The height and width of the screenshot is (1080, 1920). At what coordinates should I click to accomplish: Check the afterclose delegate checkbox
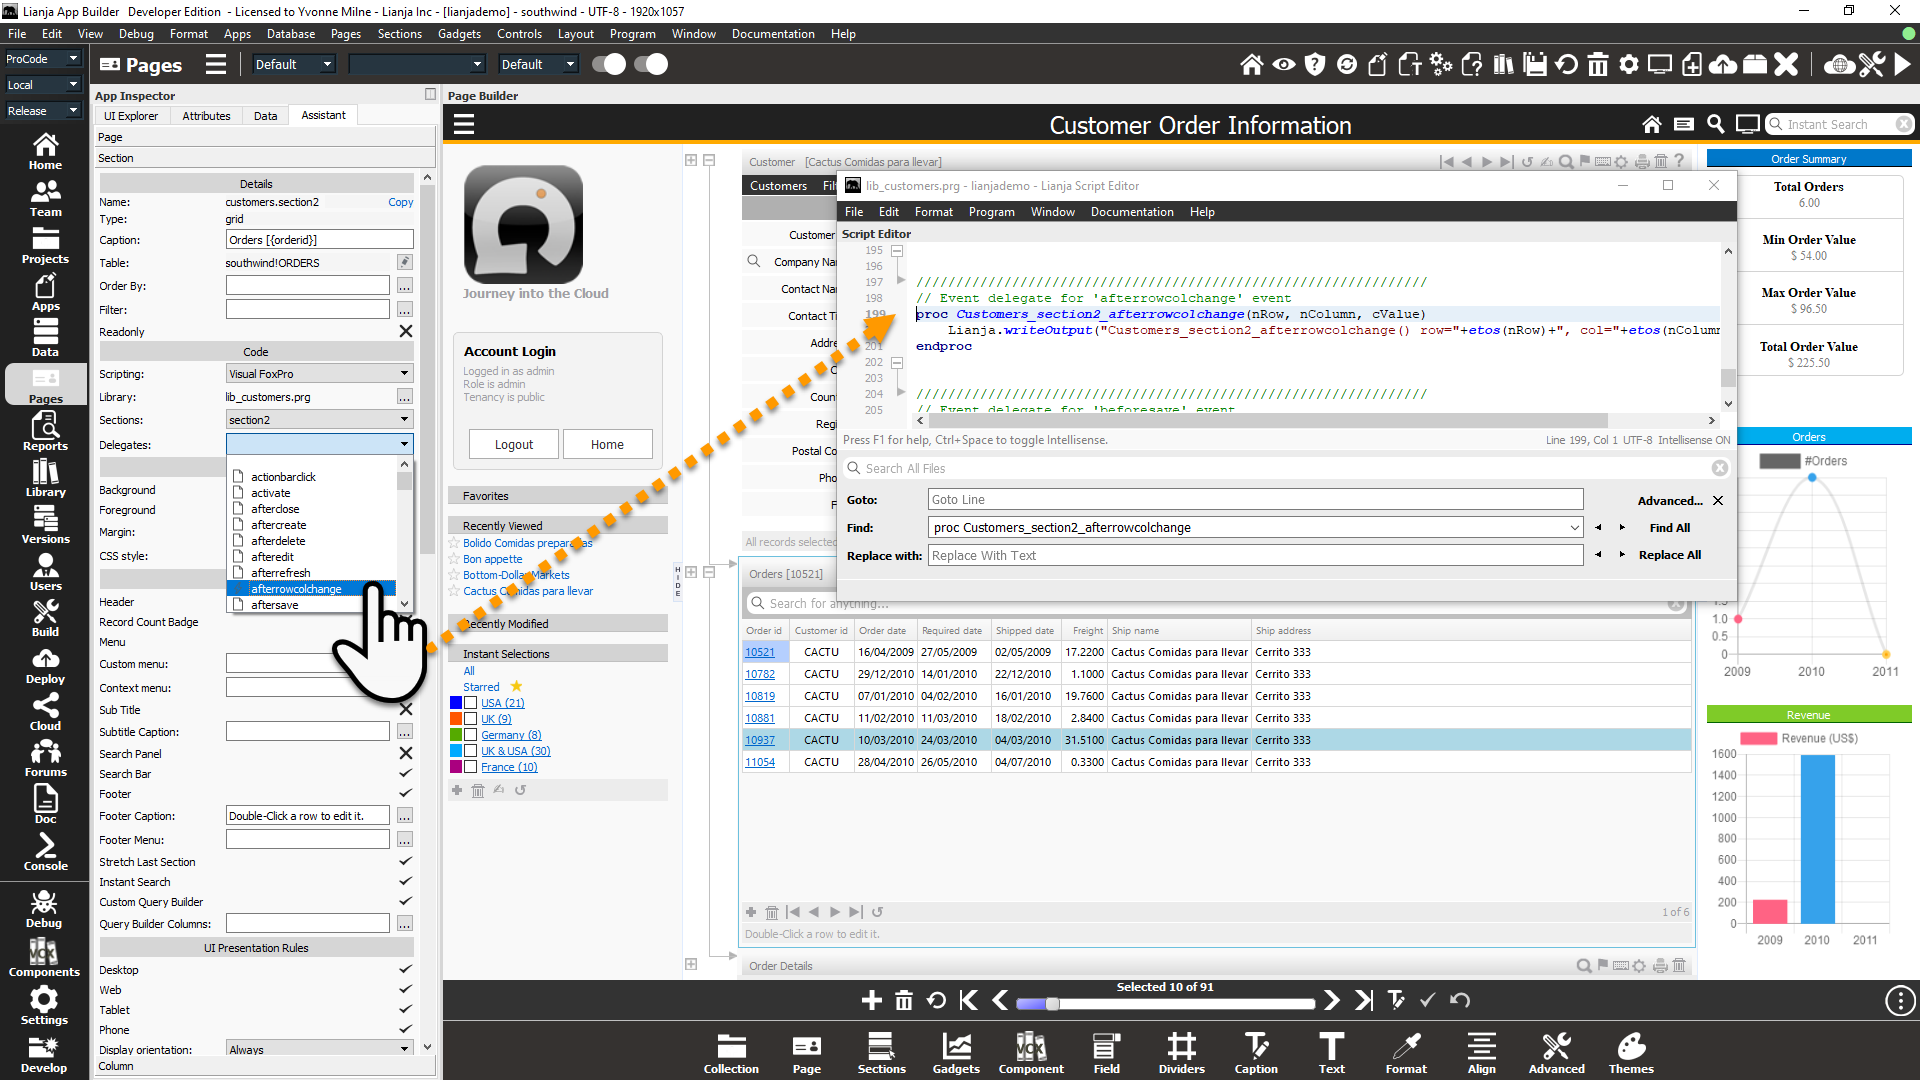(238, 509)
